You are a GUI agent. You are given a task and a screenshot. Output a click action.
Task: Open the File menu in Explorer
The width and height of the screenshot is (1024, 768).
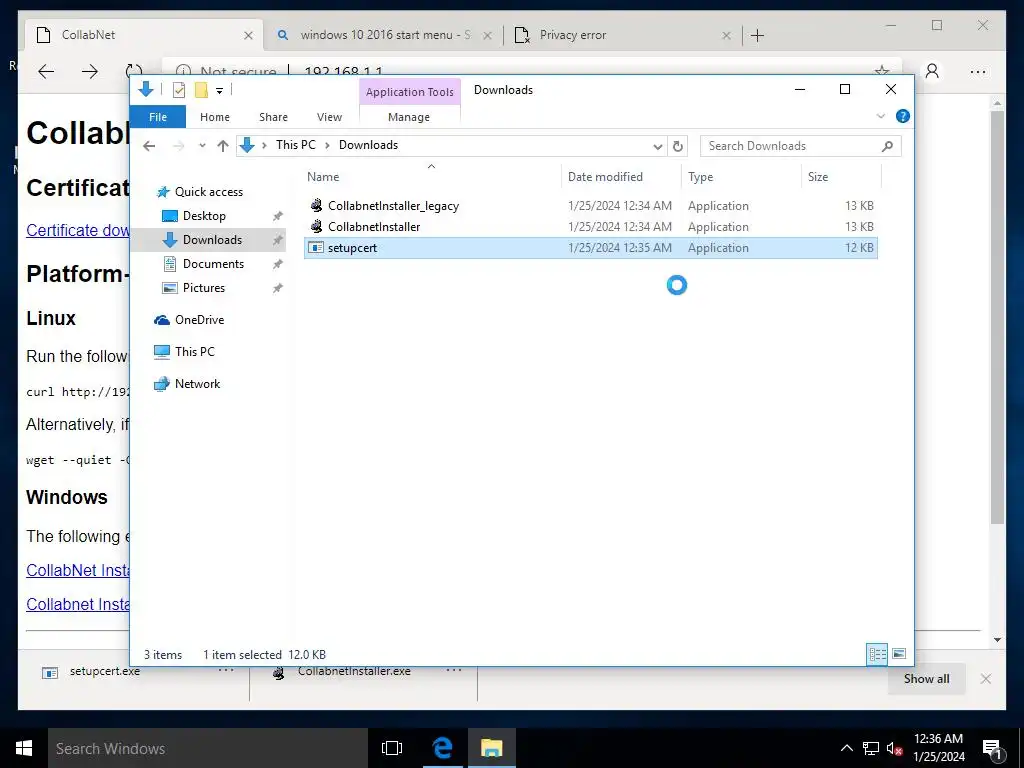click(158, 117)
